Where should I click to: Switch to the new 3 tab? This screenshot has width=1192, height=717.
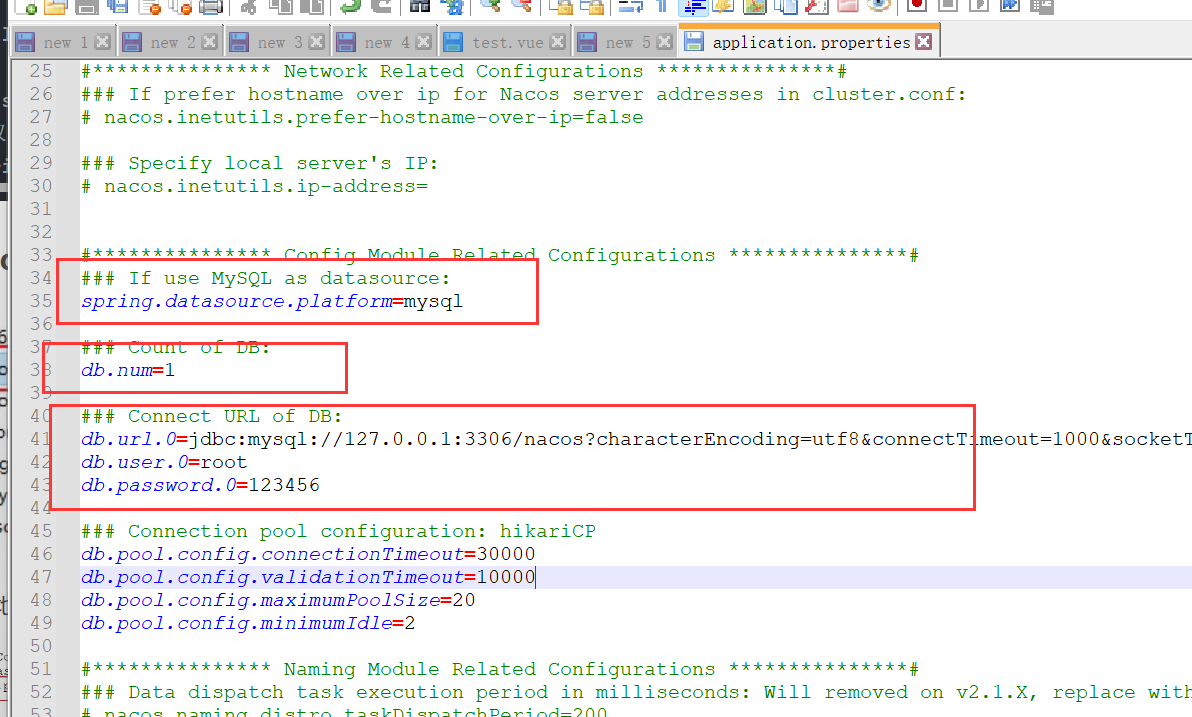(277, 43)
